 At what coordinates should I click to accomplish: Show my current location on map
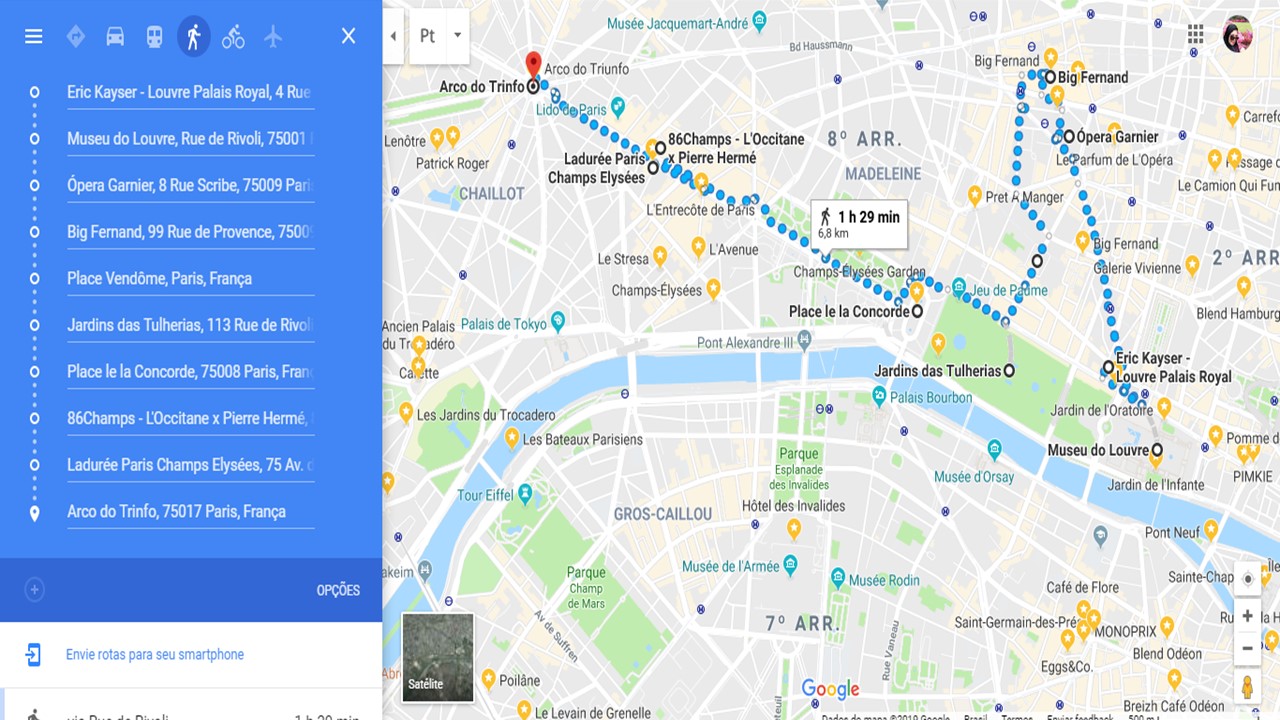tap(1247, 579)
